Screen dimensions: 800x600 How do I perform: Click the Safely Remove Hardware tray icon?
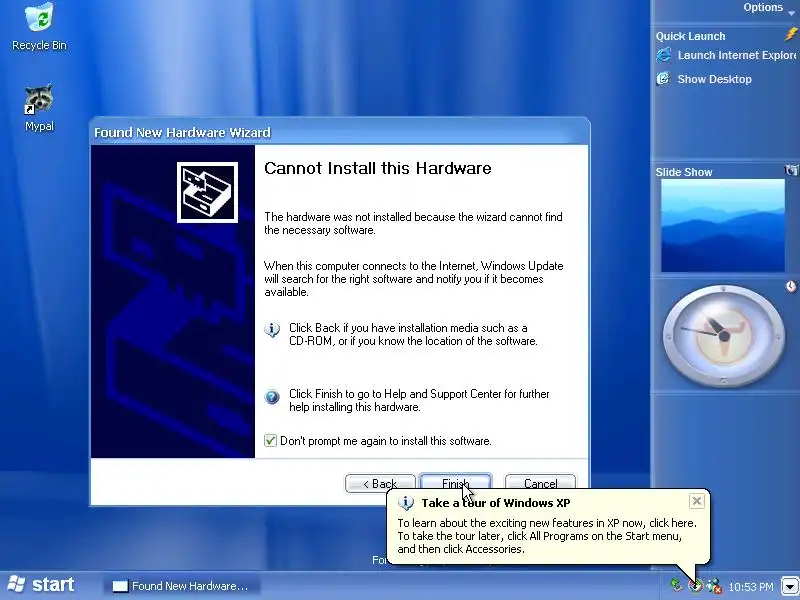click(677, 585)
